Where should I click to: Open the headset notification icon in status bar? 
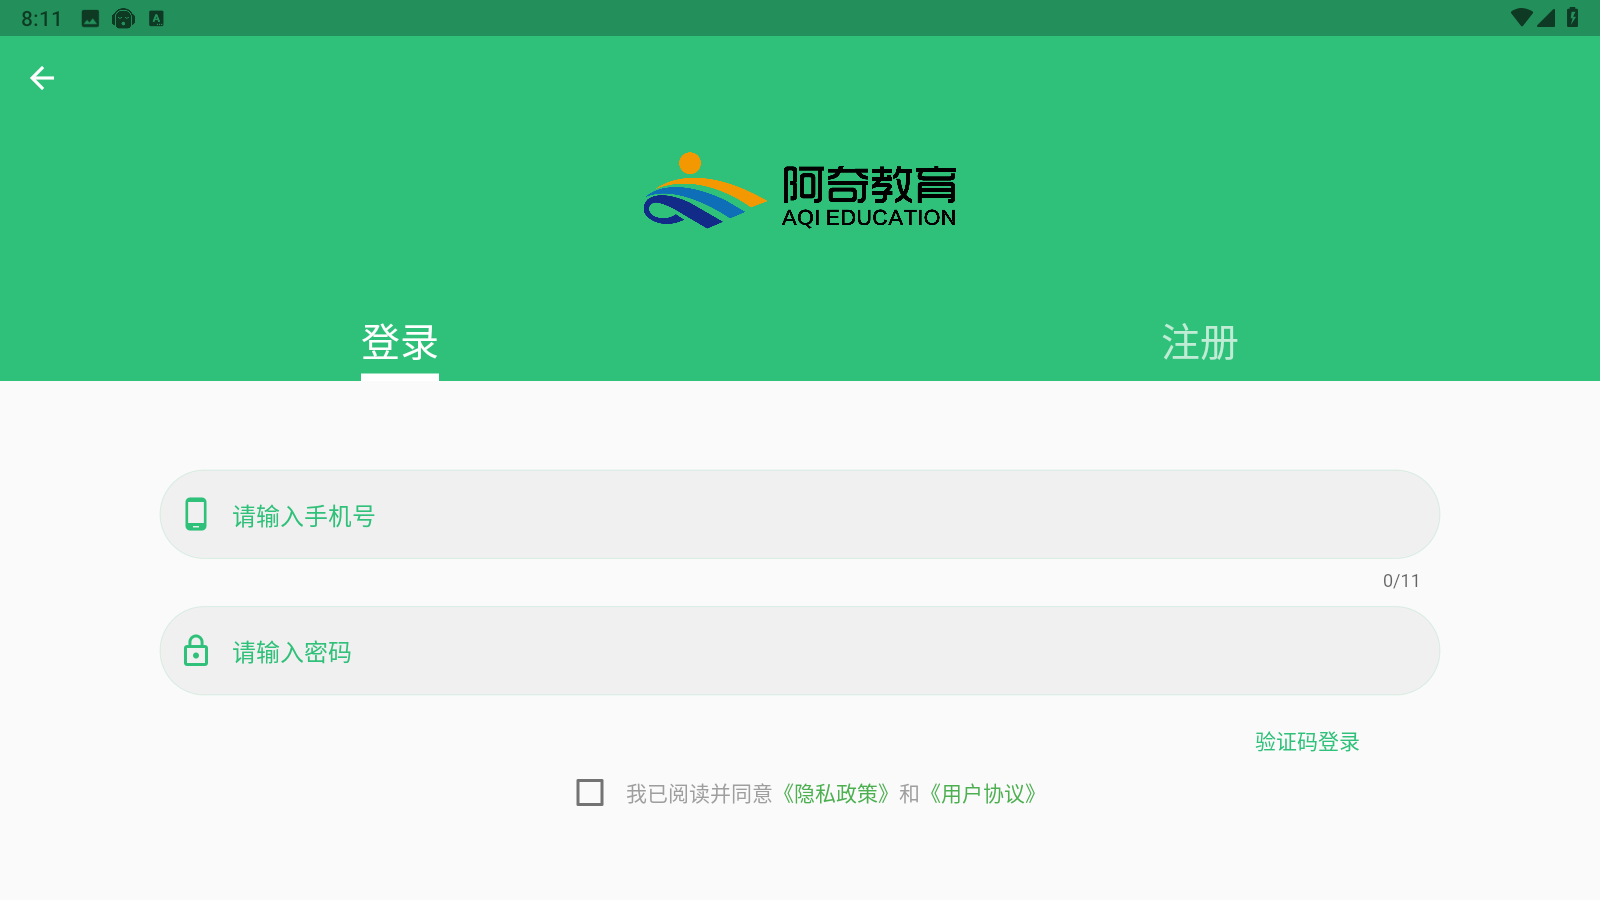tap(123, 18)
